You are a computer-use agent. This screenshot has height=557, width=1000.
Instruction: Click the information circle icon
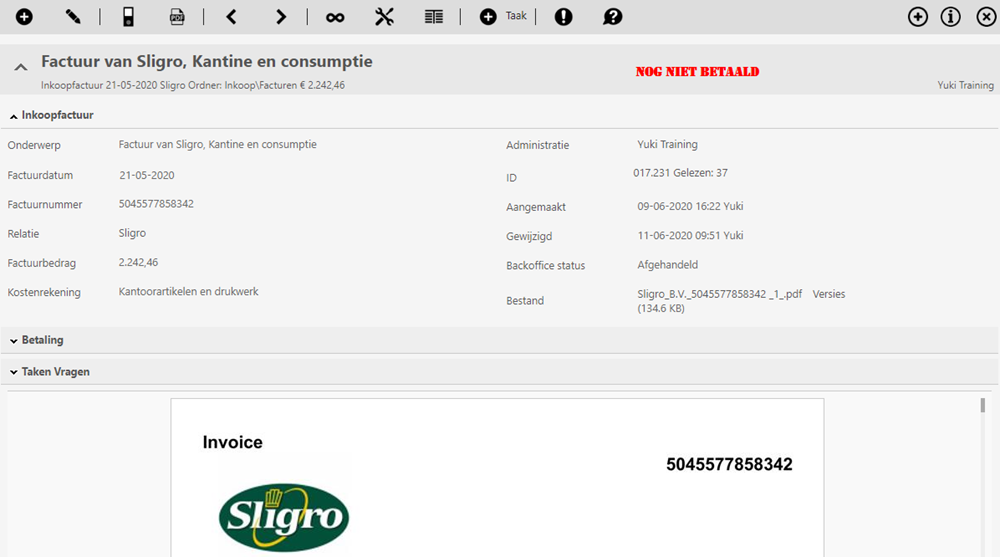point(951,16)
